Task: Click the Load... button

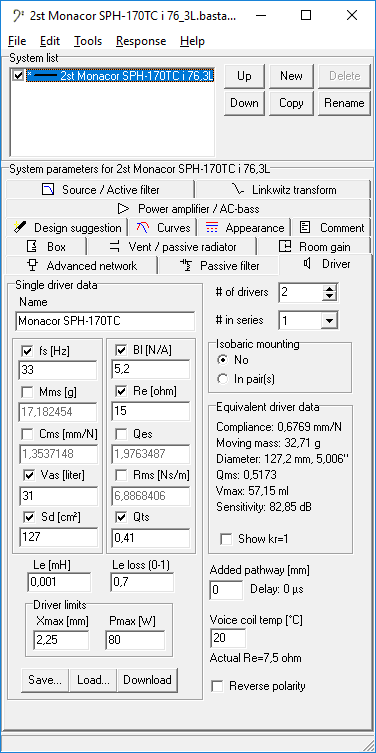Action: point(93,680)
